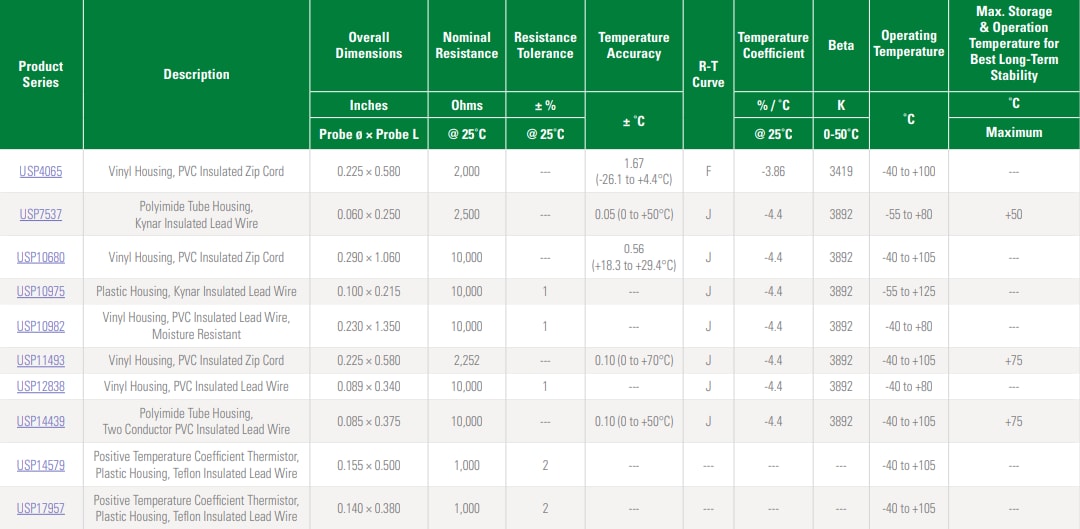Click the R-T Curve column header

click(708, 74)
